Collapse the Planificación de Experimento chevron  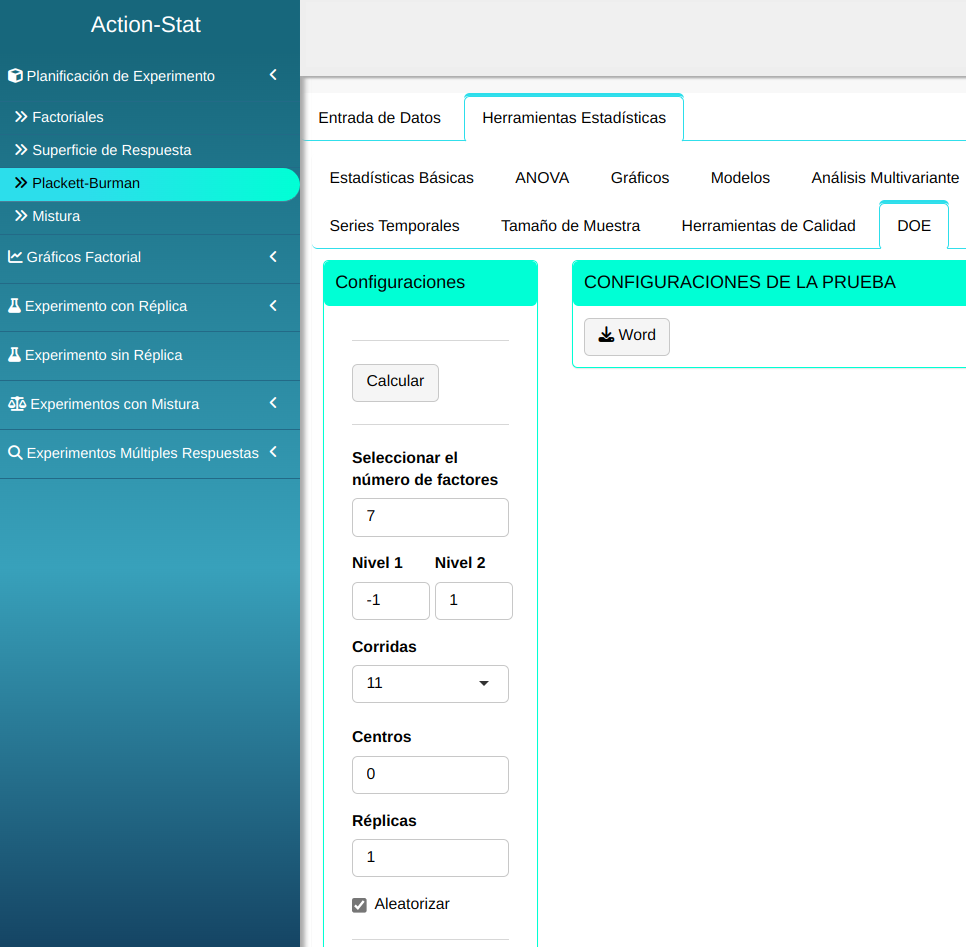[273, 75]
